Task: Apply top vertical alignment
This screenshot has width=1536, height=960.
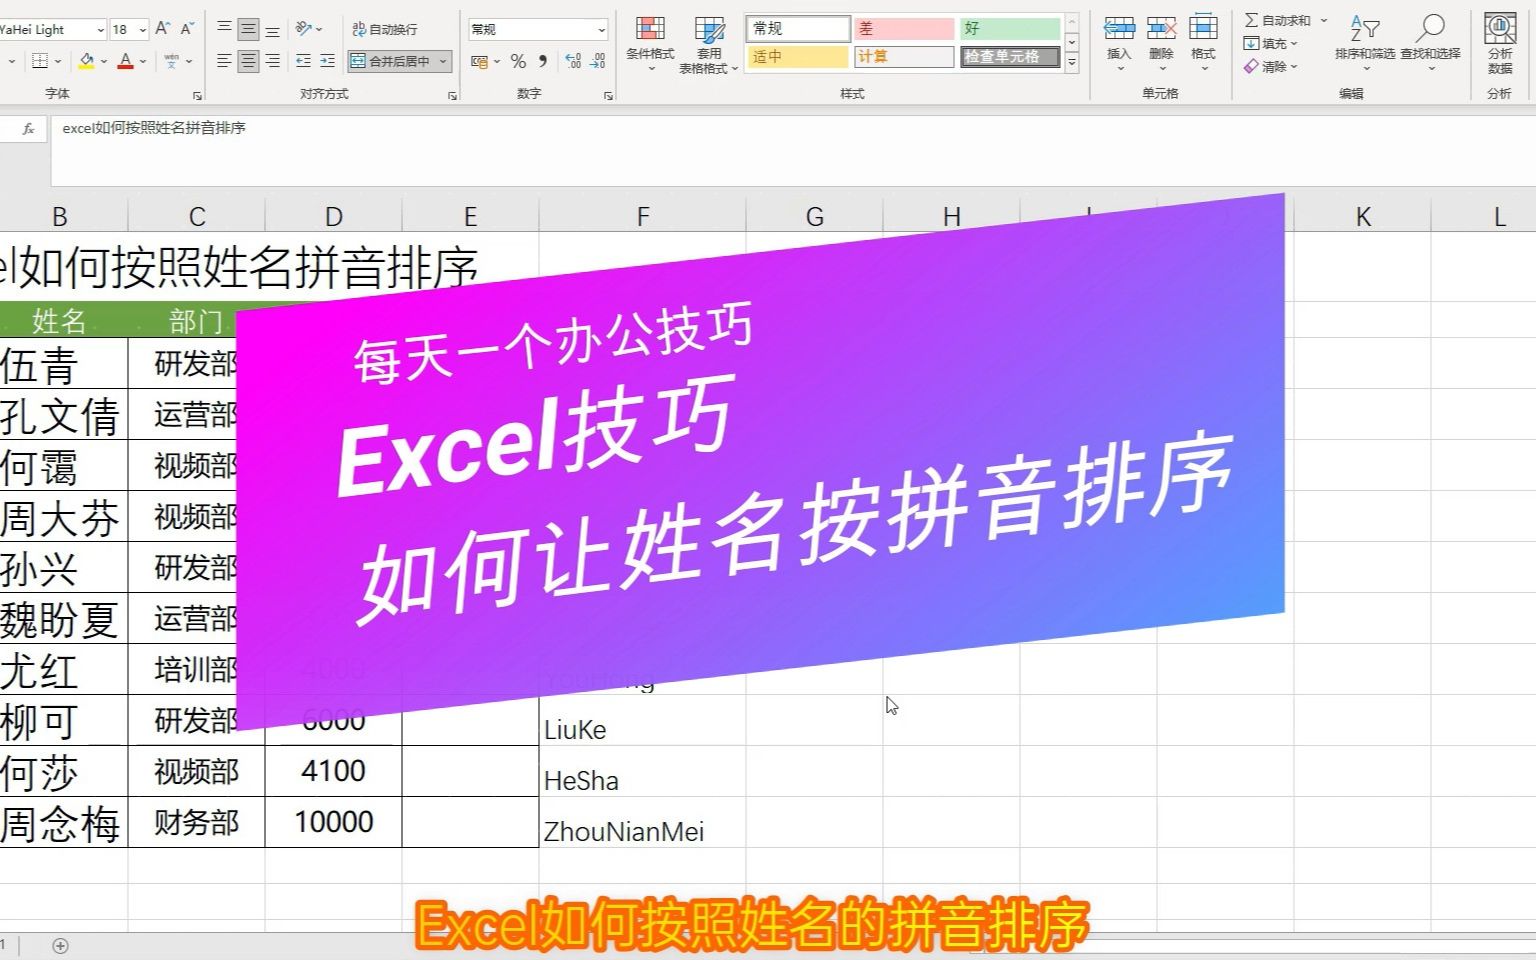Action: tap(224, 29)
